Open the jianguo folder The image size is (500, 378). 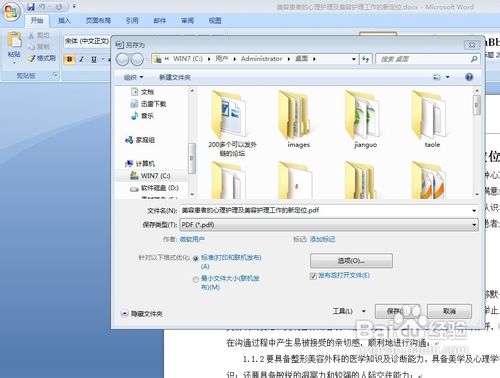tap(365, 119)
